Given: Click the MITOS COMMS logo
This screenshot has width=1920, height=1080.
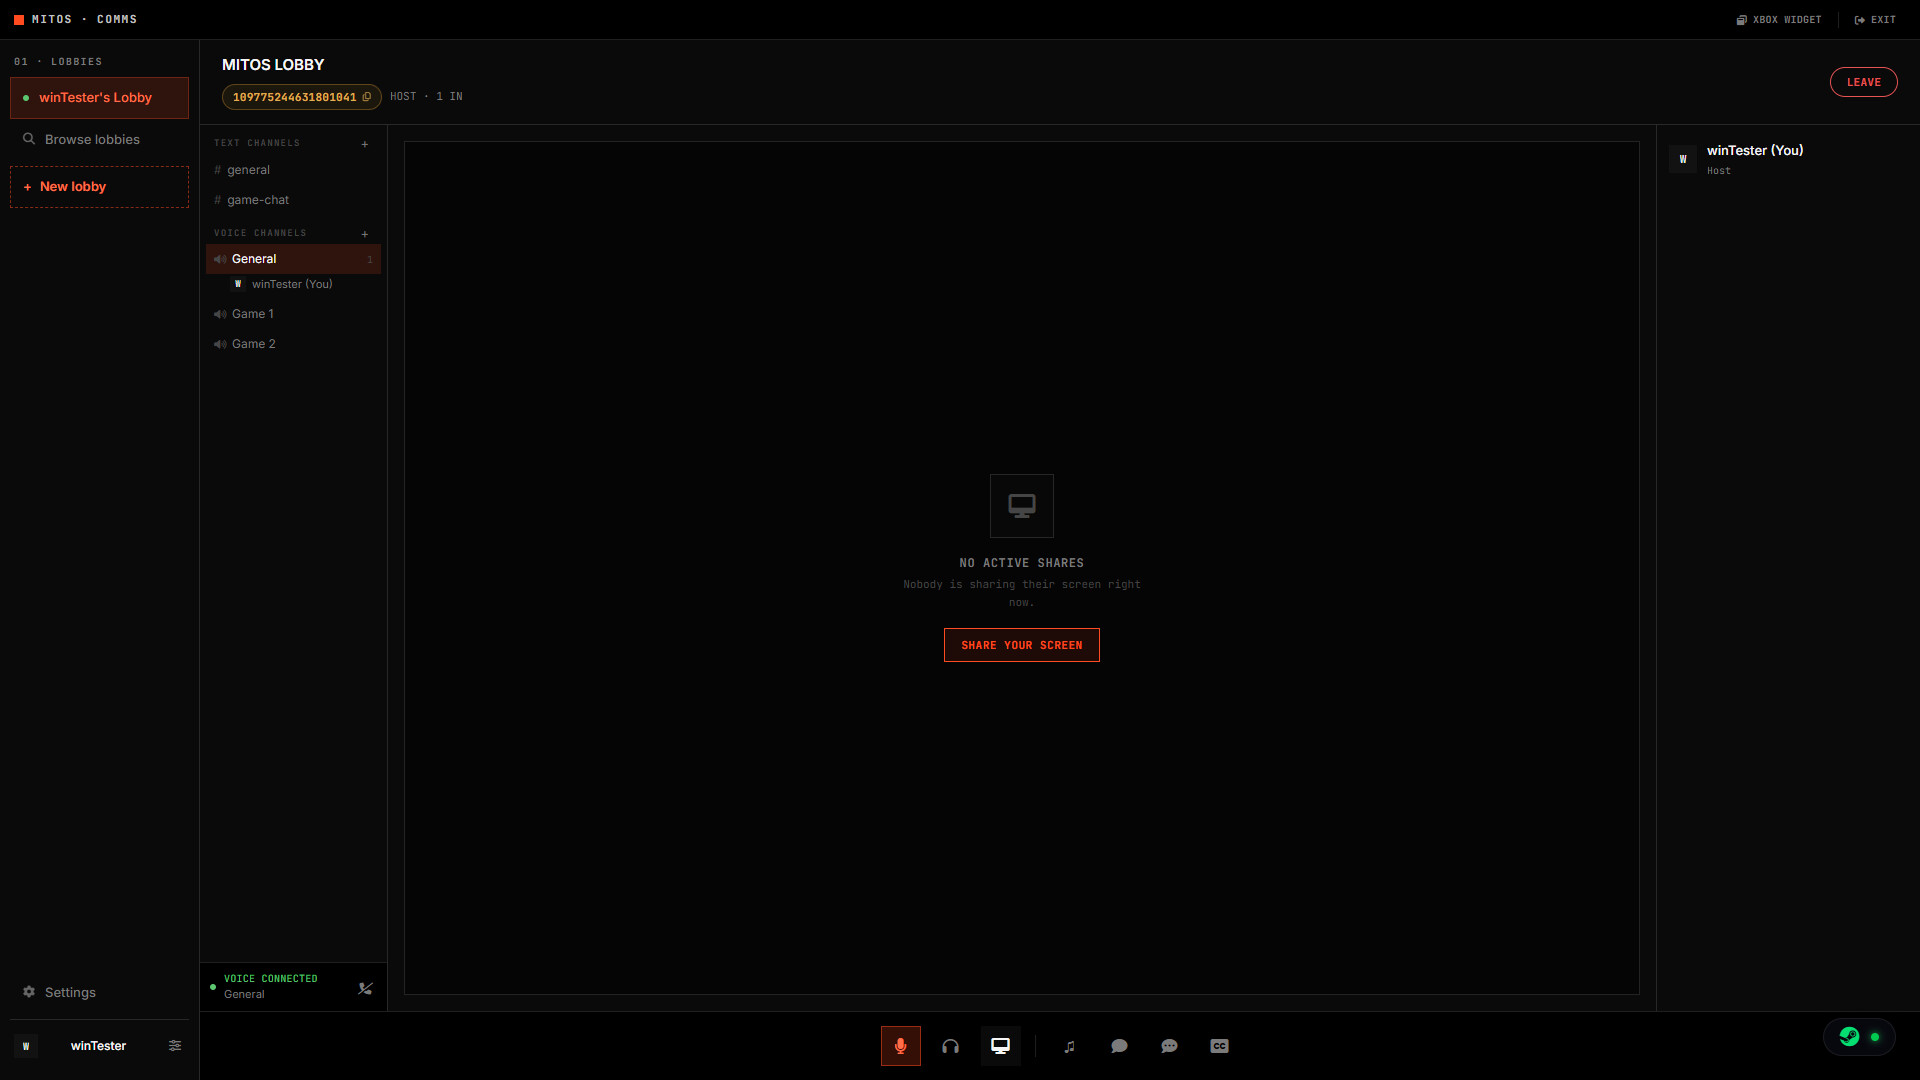Looking at the screenshot, I should pyautogui.click(x=75, y=19).
